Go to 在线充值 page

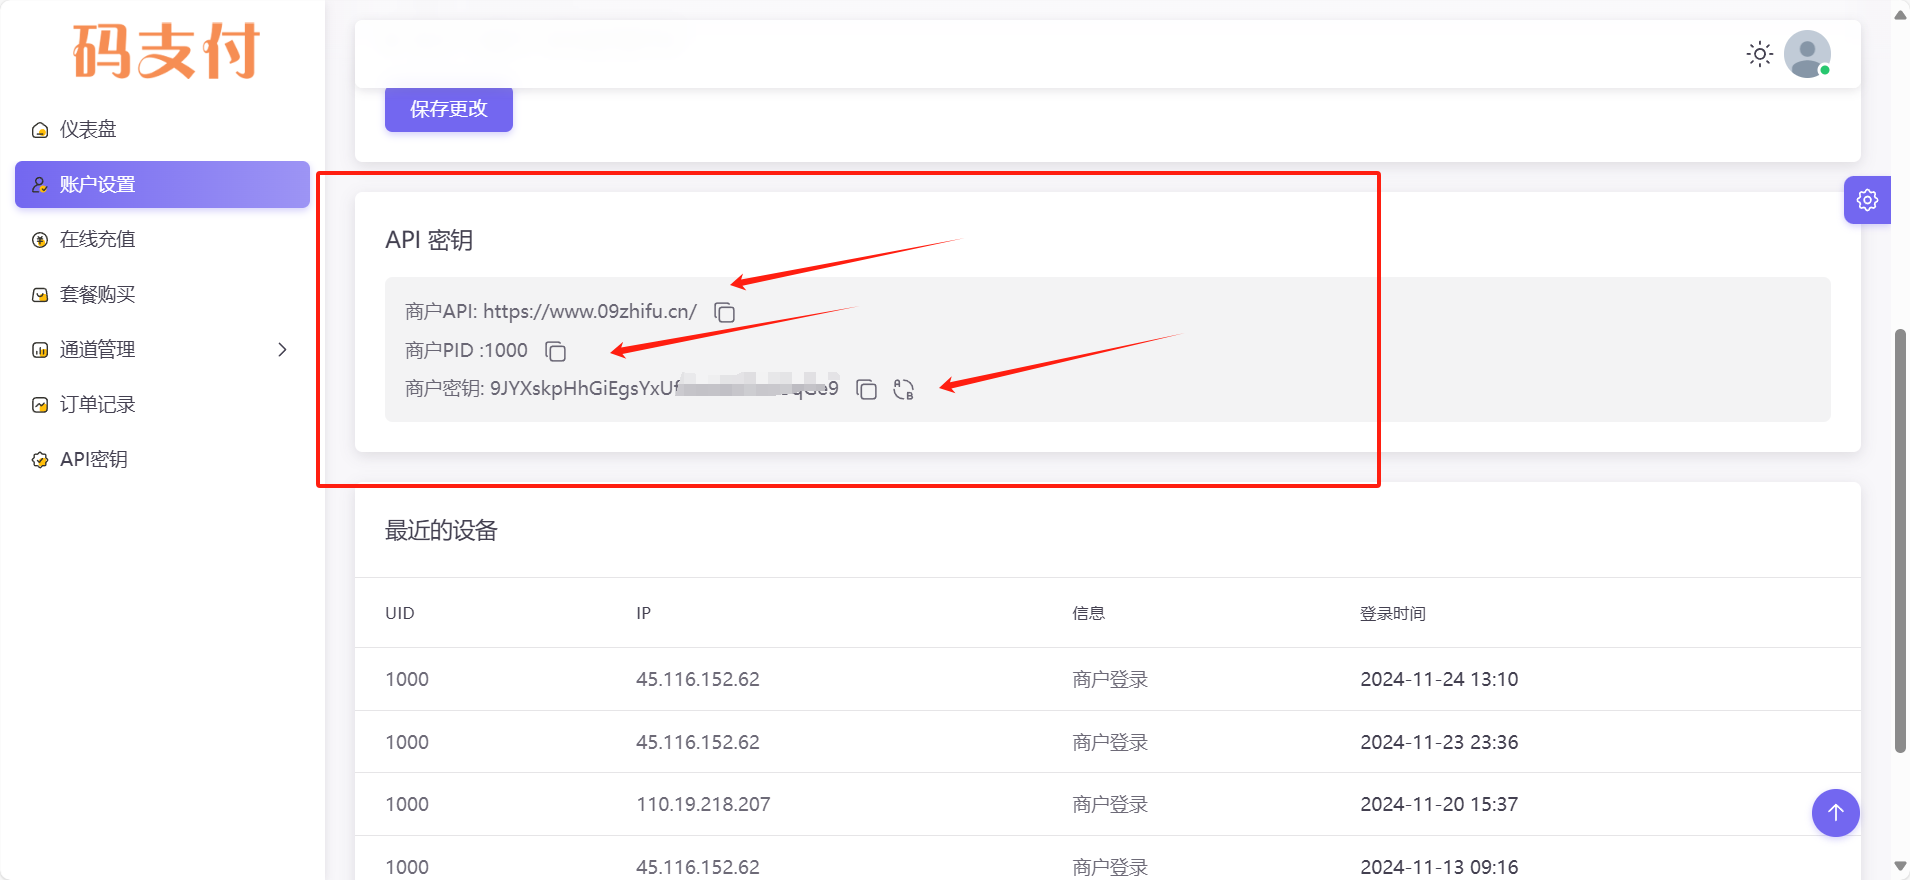tap(97, 239)
